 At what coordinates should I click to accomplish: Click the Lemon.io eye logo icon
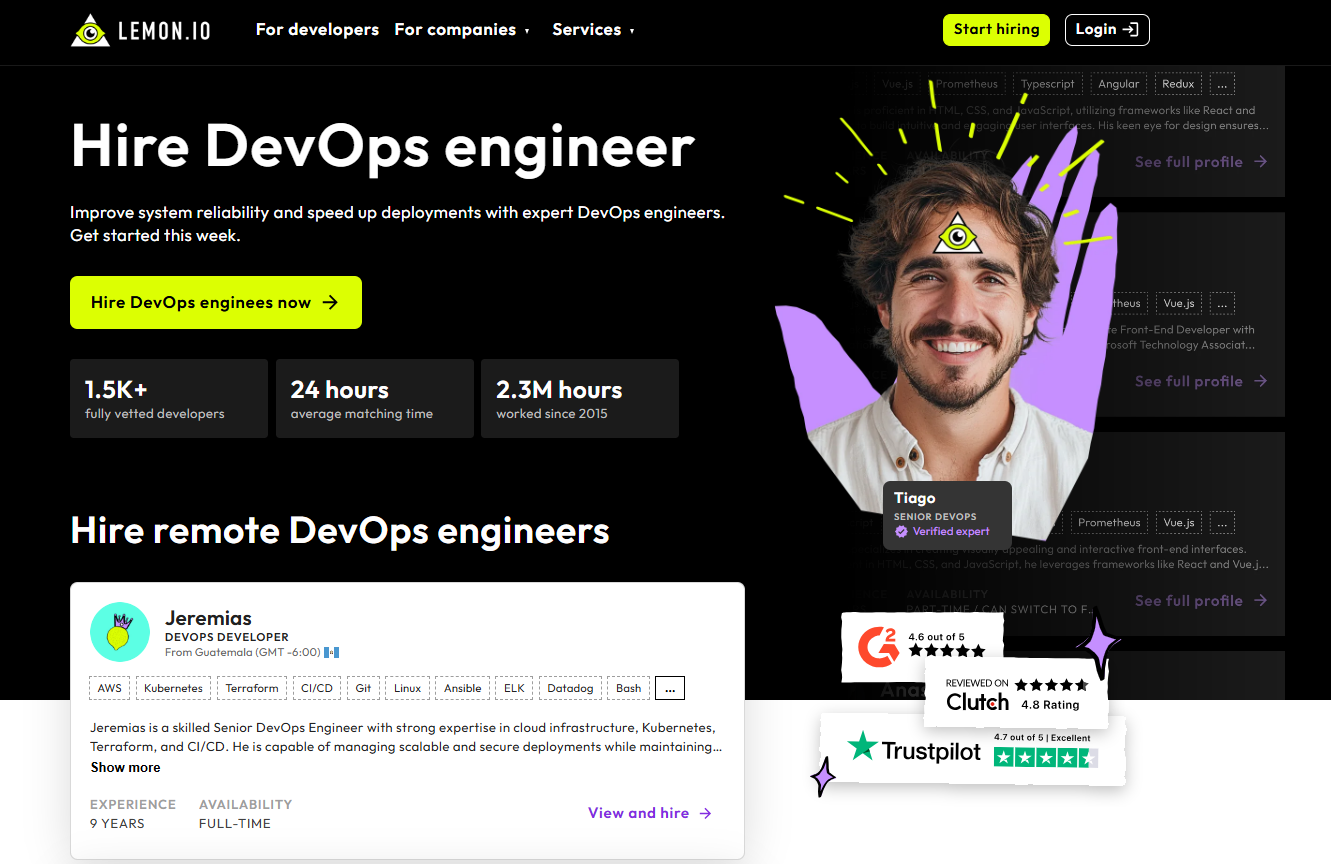[90, 31]
